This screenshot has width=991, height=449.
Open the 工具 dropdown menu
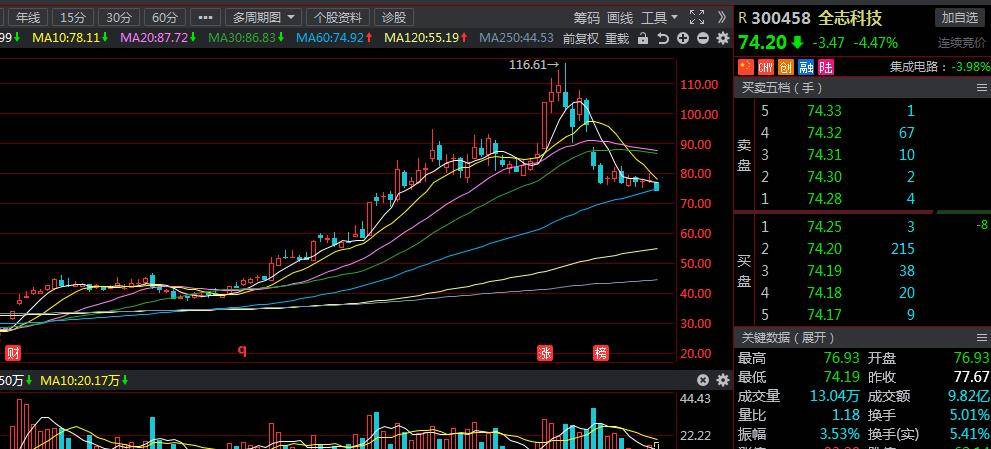tap(659, 17)
